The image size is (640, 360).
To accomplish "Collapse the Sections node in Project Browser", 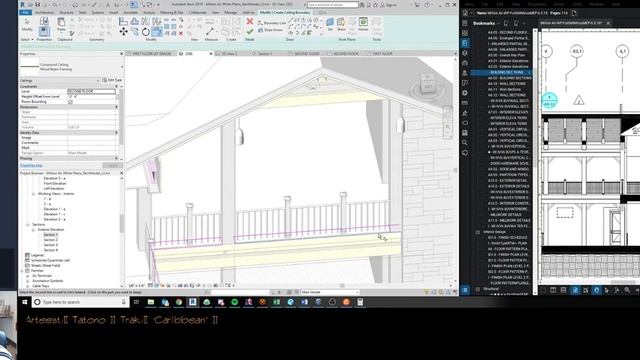I will point(28,224).
